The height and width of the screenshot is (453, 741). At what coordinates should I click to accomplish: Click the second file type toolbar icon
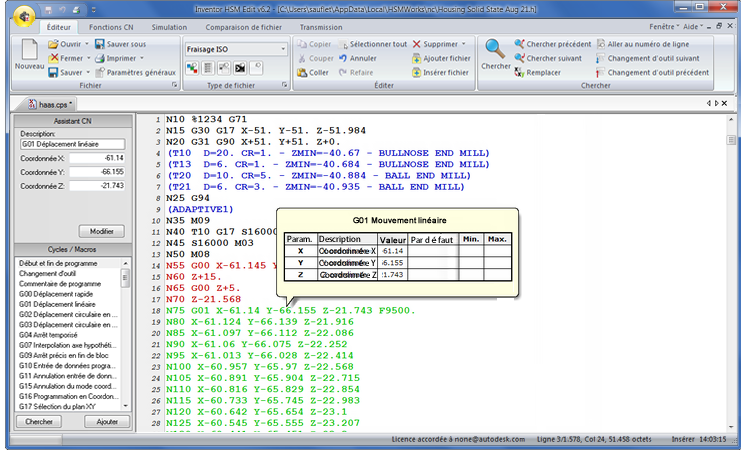208,68
